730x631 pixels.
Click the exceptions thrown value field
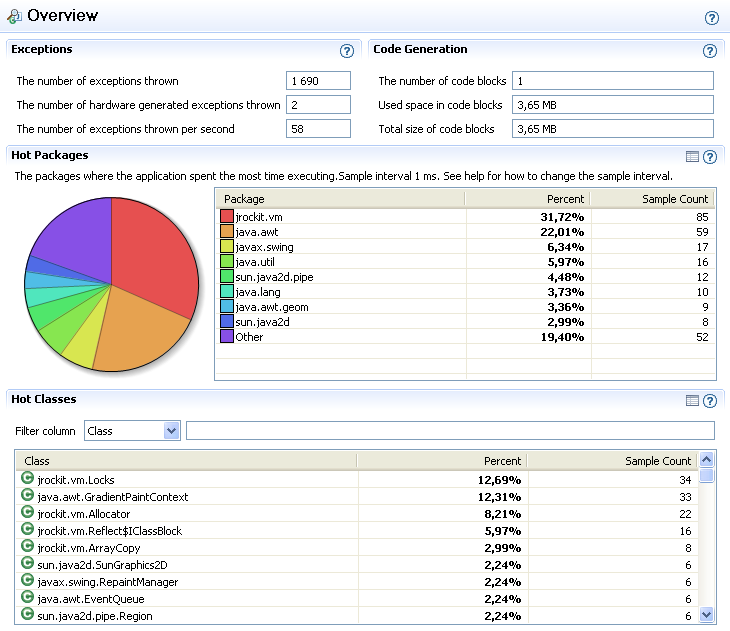[x=318, y=81]
